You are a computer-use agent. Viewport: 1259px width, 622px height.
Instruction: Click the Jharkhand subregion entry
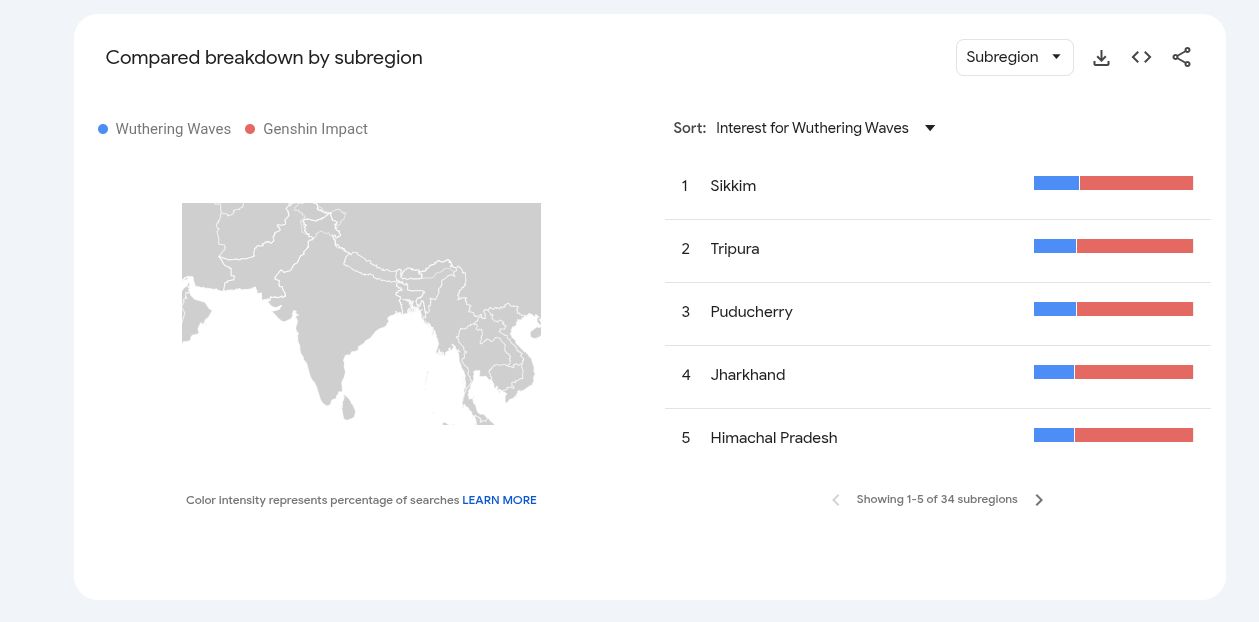pyautogui.click(x=747, y=375)
